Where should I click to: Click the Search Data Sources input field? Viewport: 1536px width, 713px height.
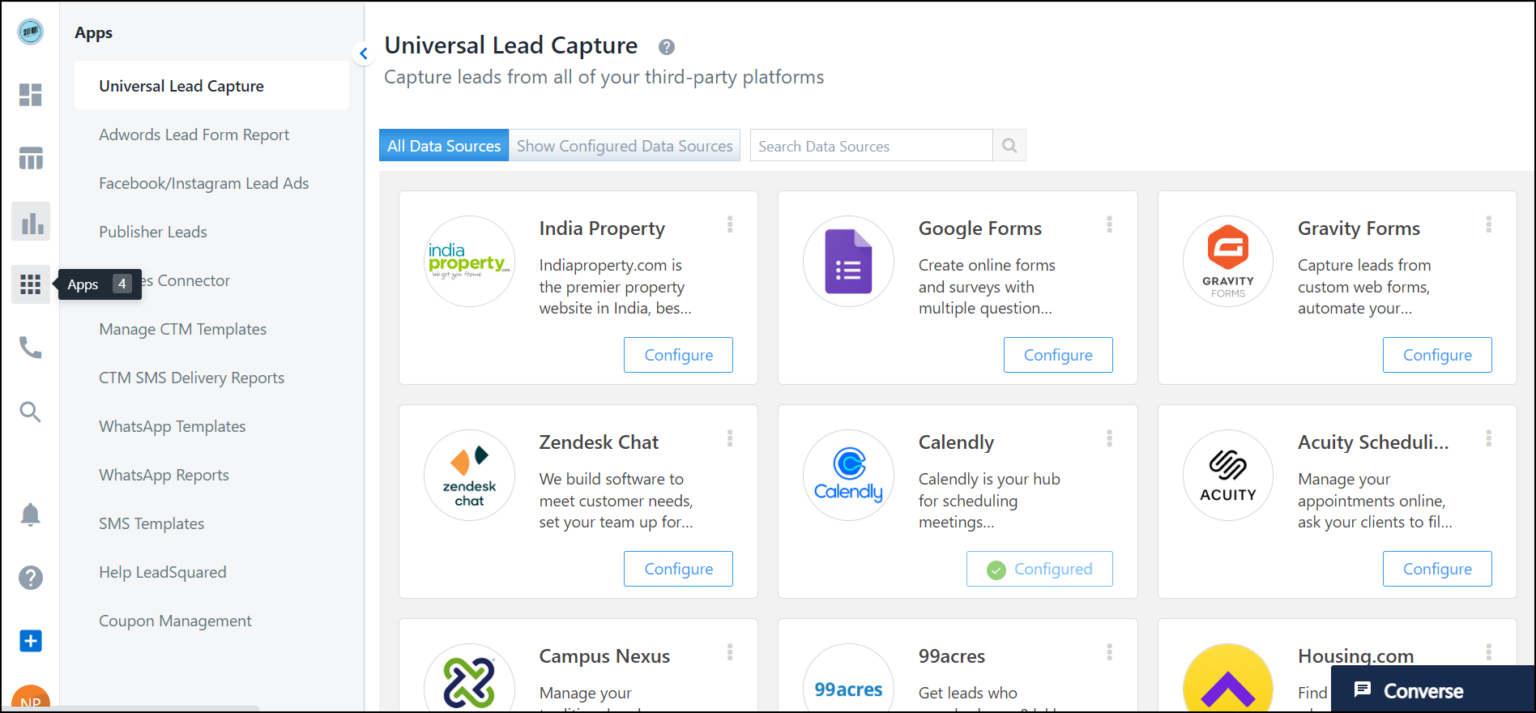click(871, 146)
